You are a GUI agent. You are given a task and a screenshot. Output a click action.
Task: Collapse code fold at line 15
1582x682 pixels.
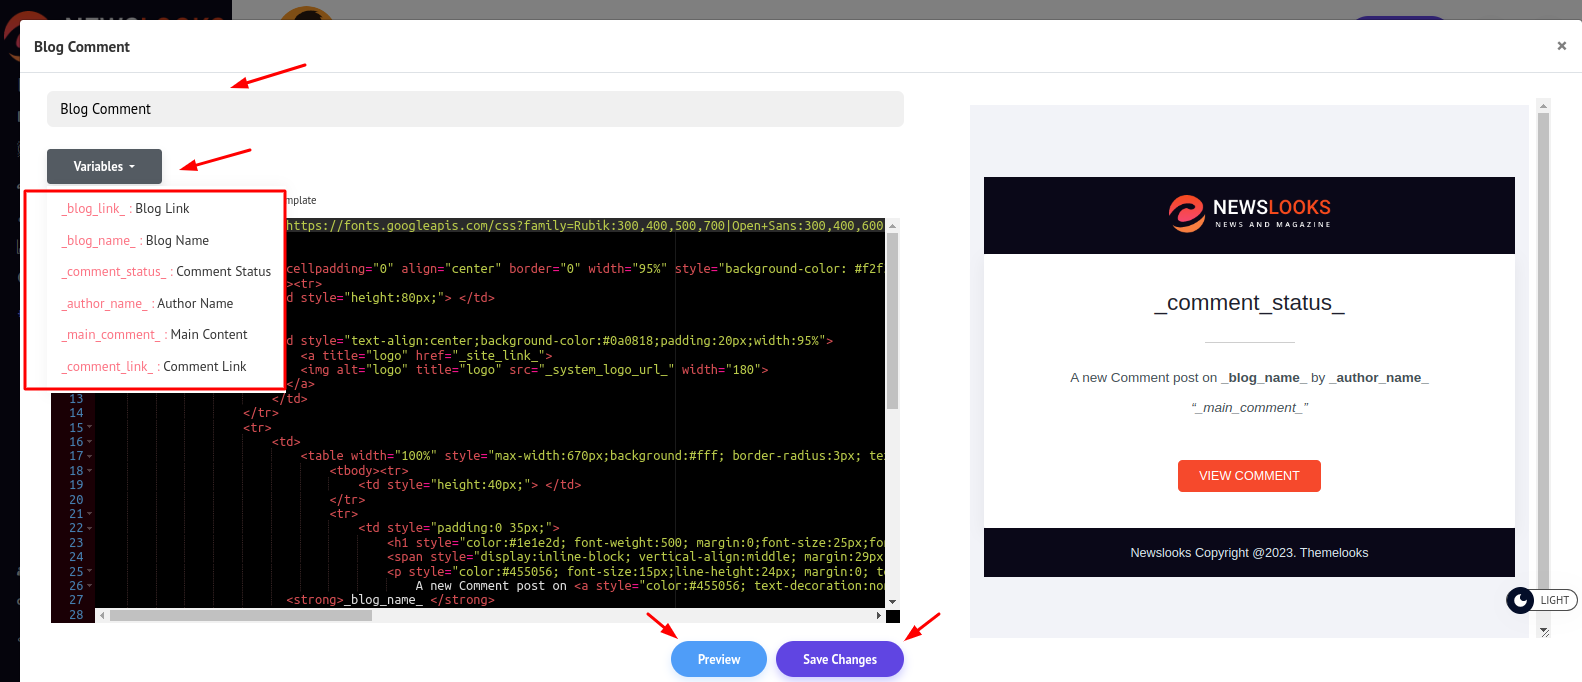click(90, 428)
